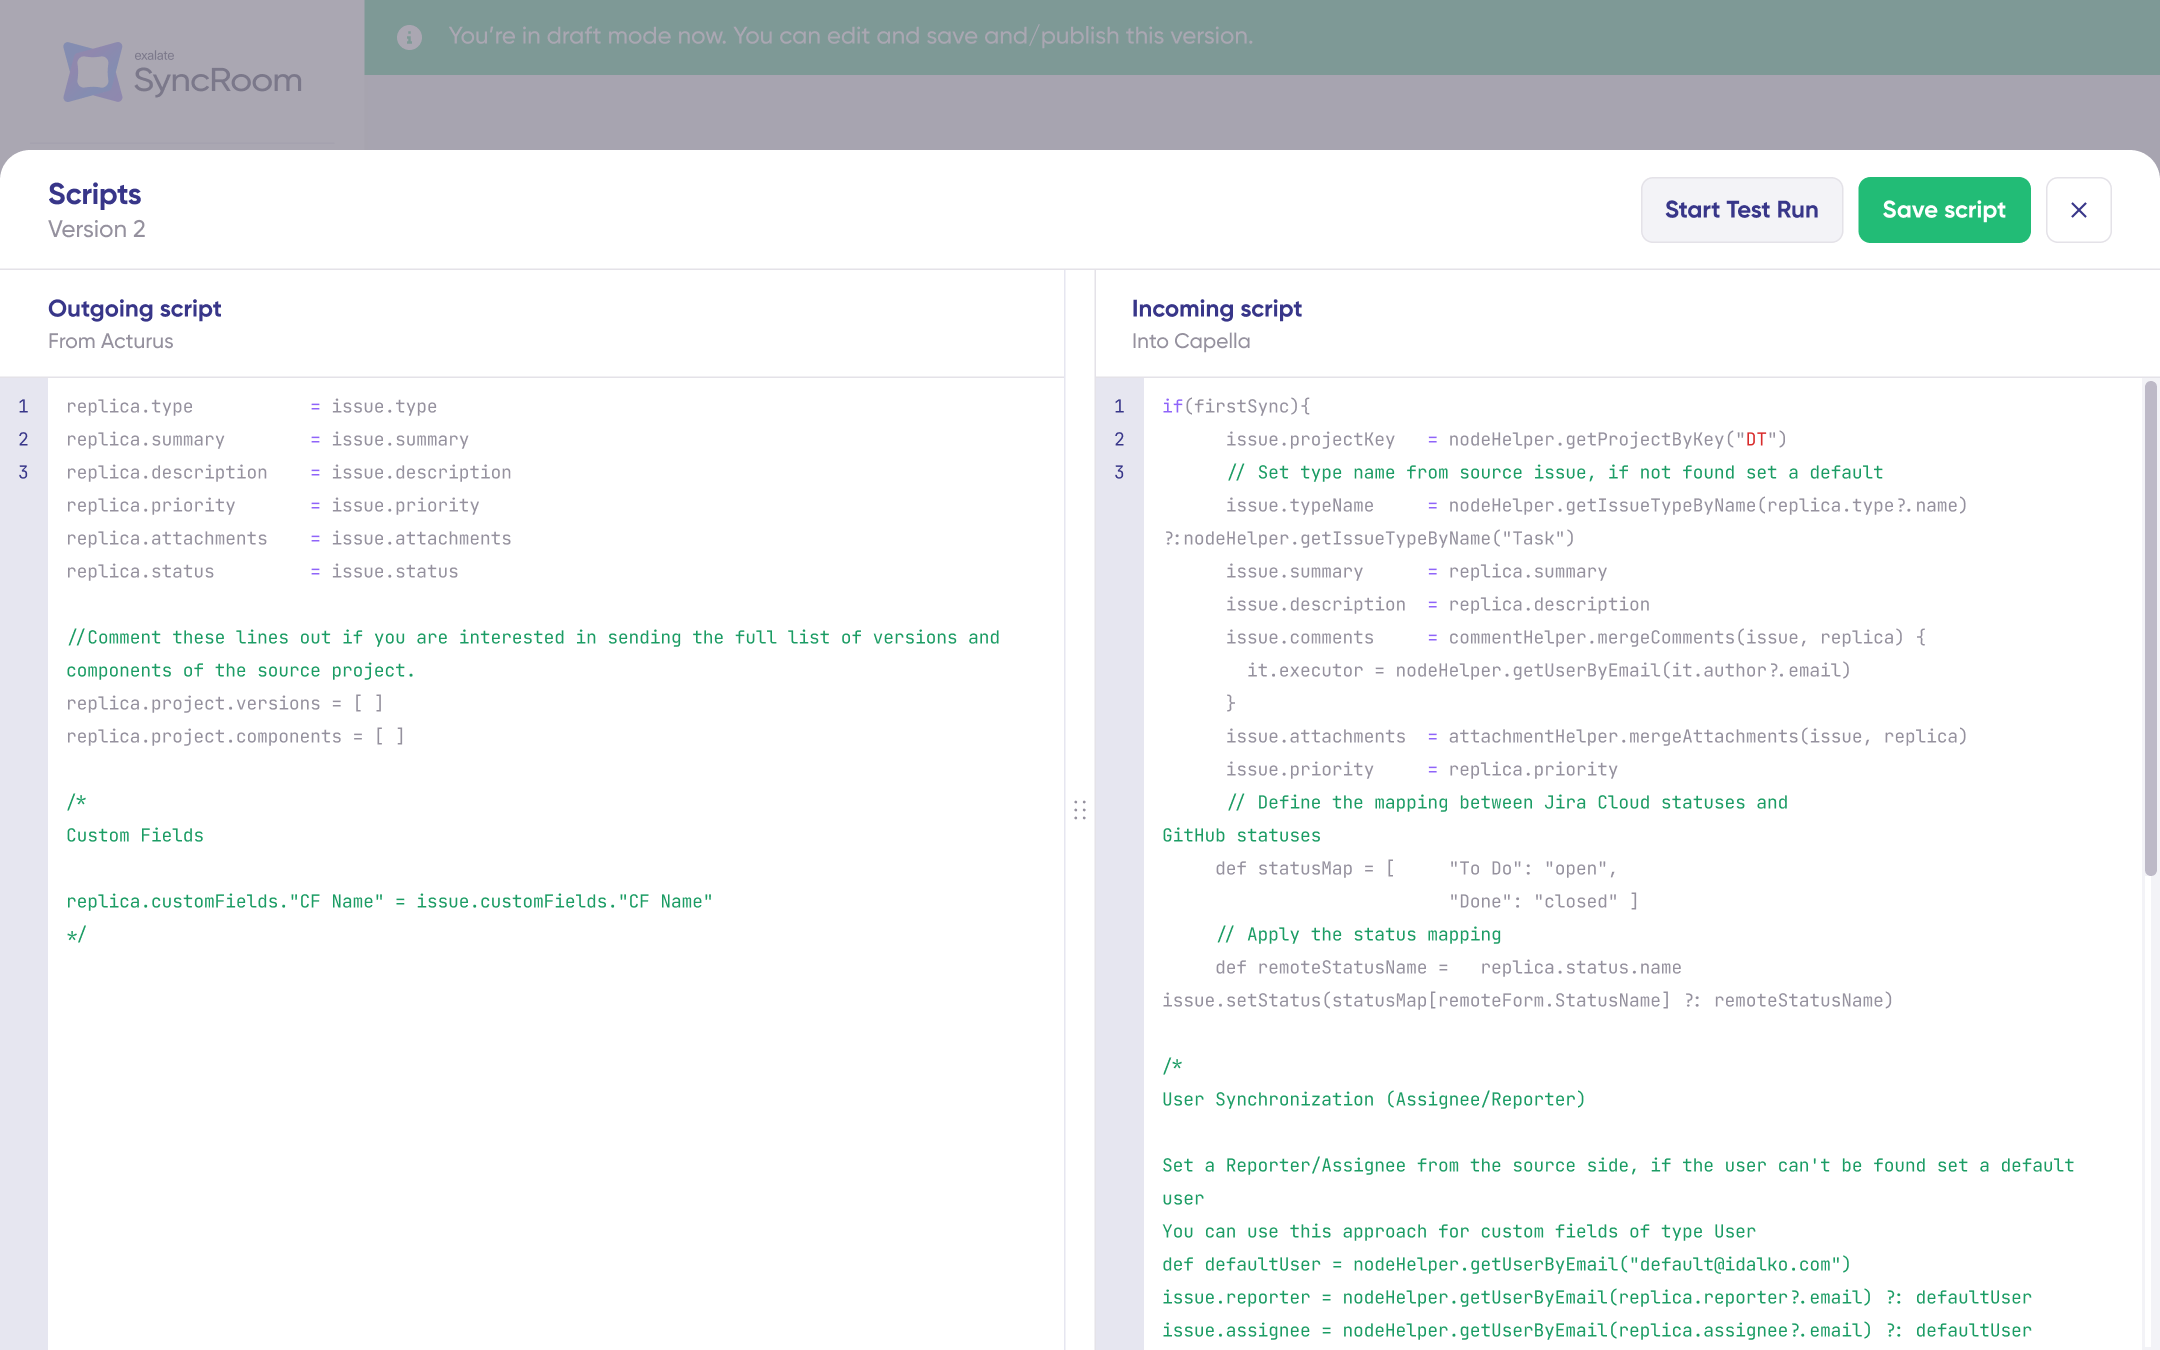Click the Start Test Run button

(1741, 210)
